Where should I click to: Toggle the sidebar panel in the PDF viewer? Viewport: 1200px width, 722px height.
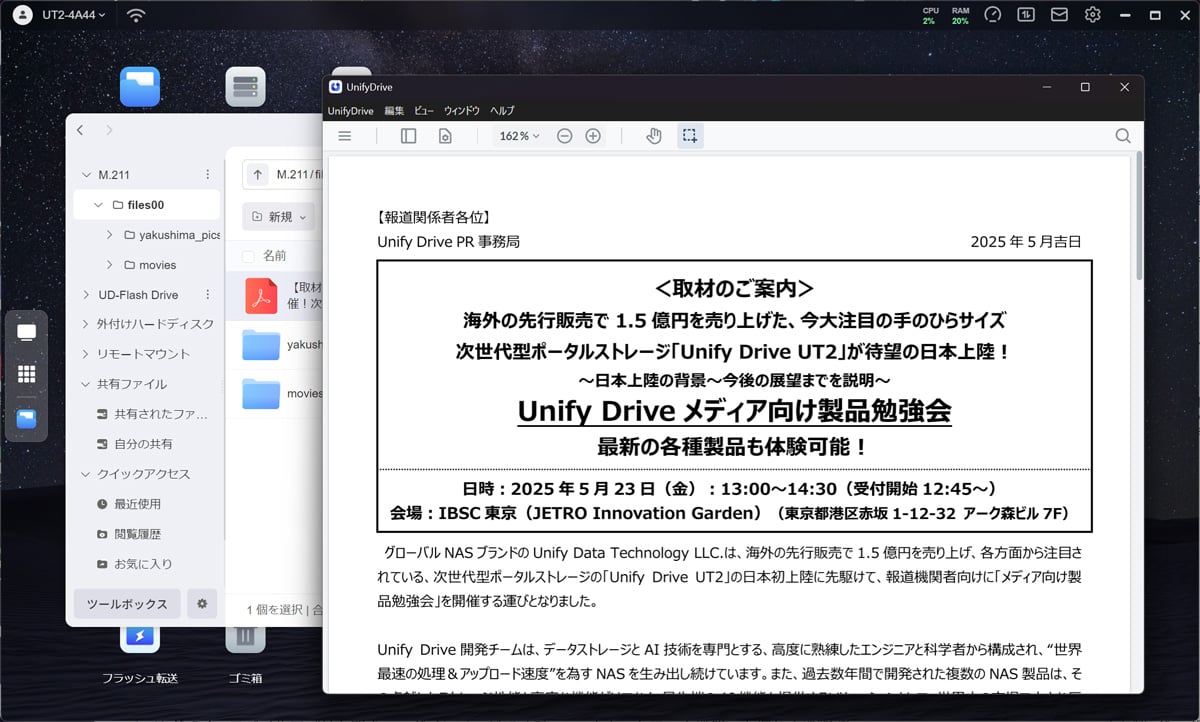pos(408,136)
